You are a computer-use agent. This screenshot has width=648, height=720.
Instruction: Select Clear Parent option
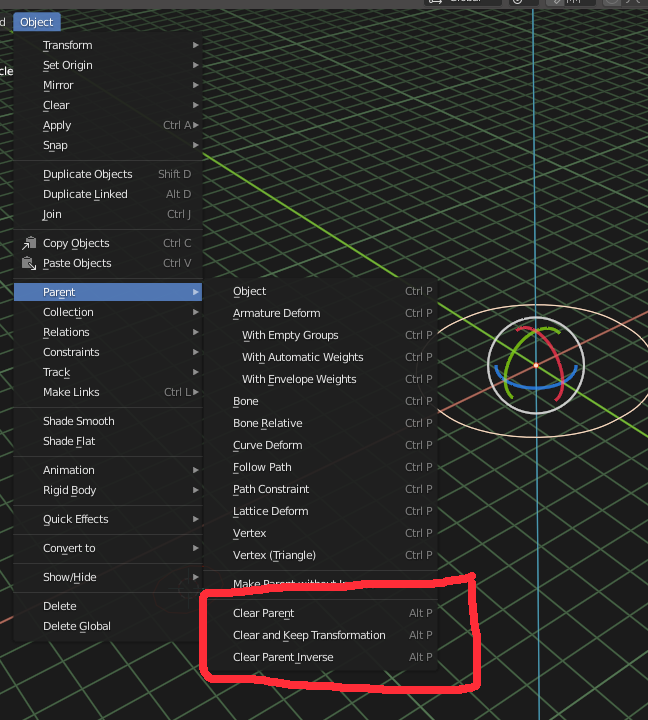click(321, 613)
